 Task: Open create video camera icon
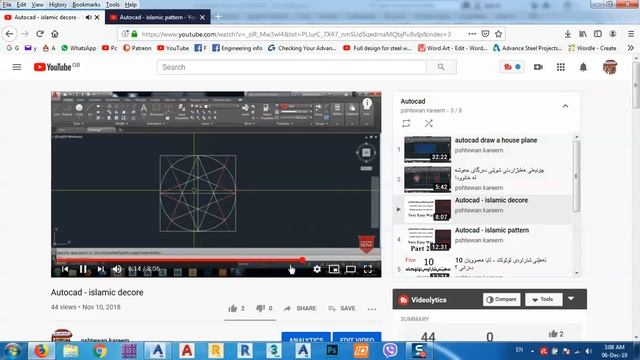pos(538,67)
